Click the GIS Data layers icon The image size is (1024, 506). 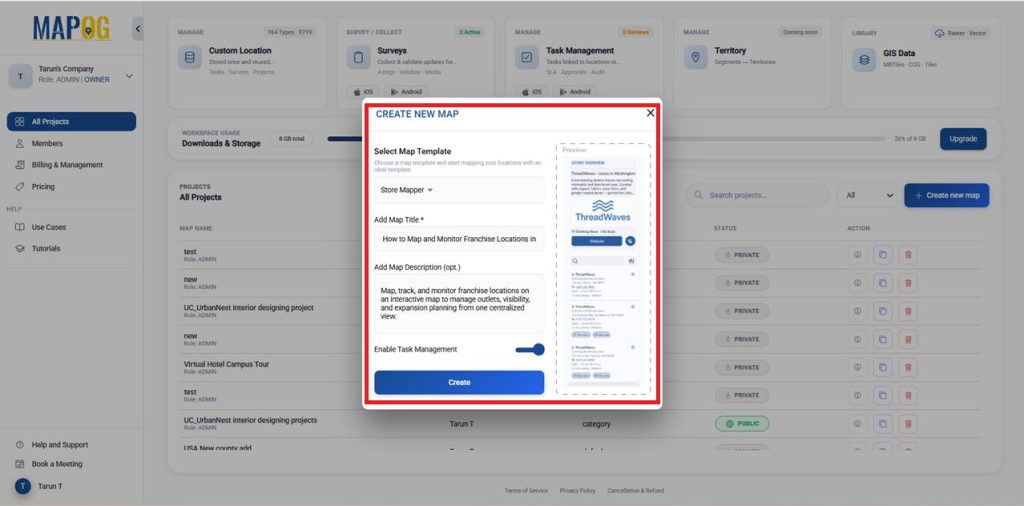864,59
